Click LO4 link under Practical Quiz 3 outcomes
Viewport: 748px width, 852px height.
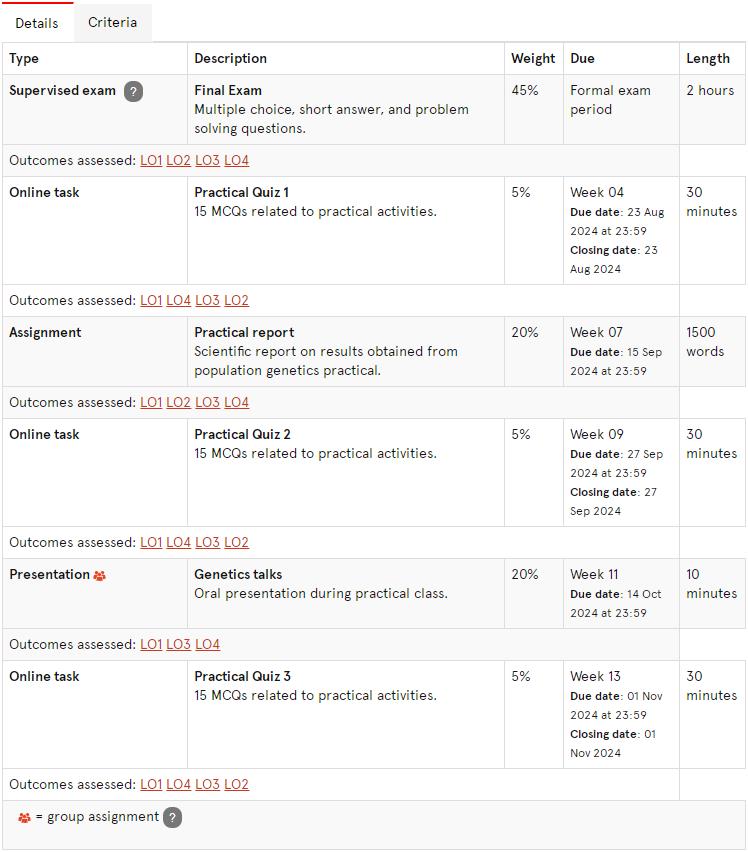coord(178,785)
